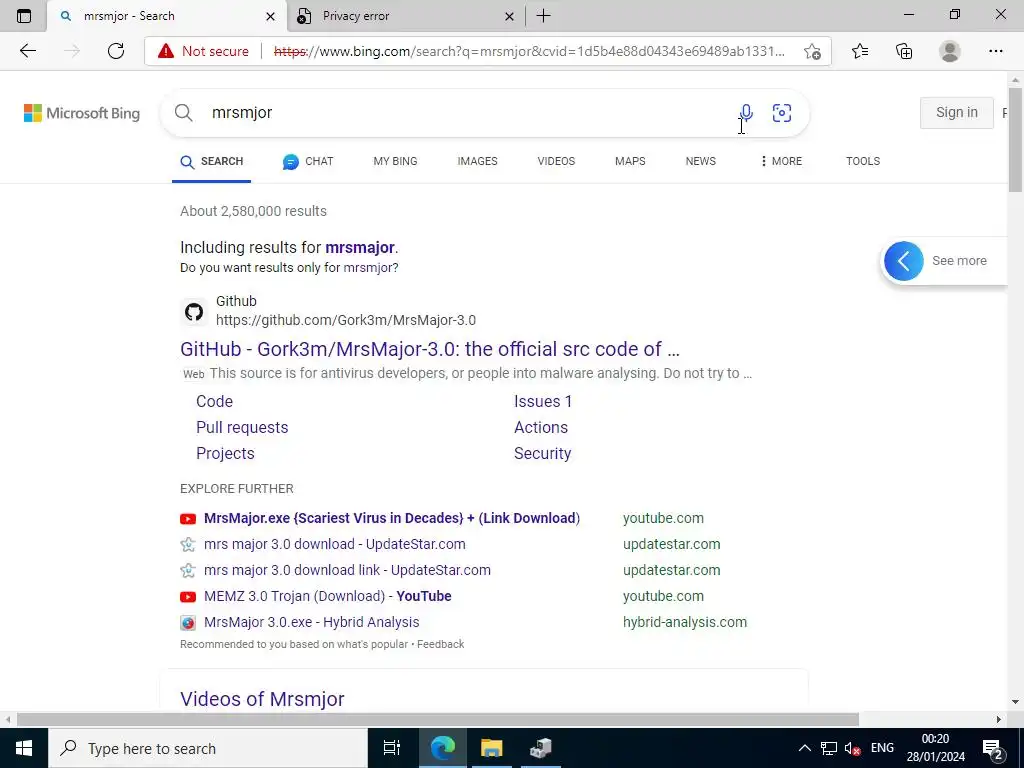The height and width of the screenshot is (768, 1024).
Task: Open Edge Settings and more menu
Action: 995,51
